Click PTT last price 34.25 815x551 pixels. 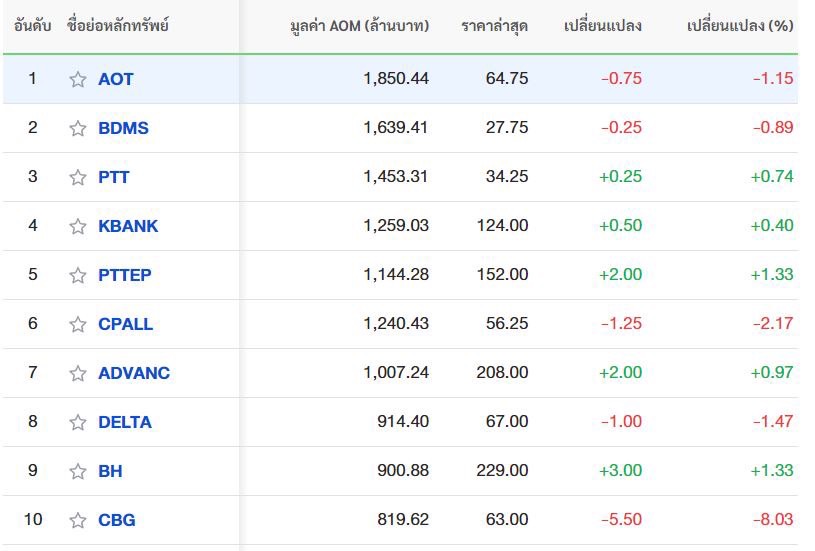pos(507,176)
